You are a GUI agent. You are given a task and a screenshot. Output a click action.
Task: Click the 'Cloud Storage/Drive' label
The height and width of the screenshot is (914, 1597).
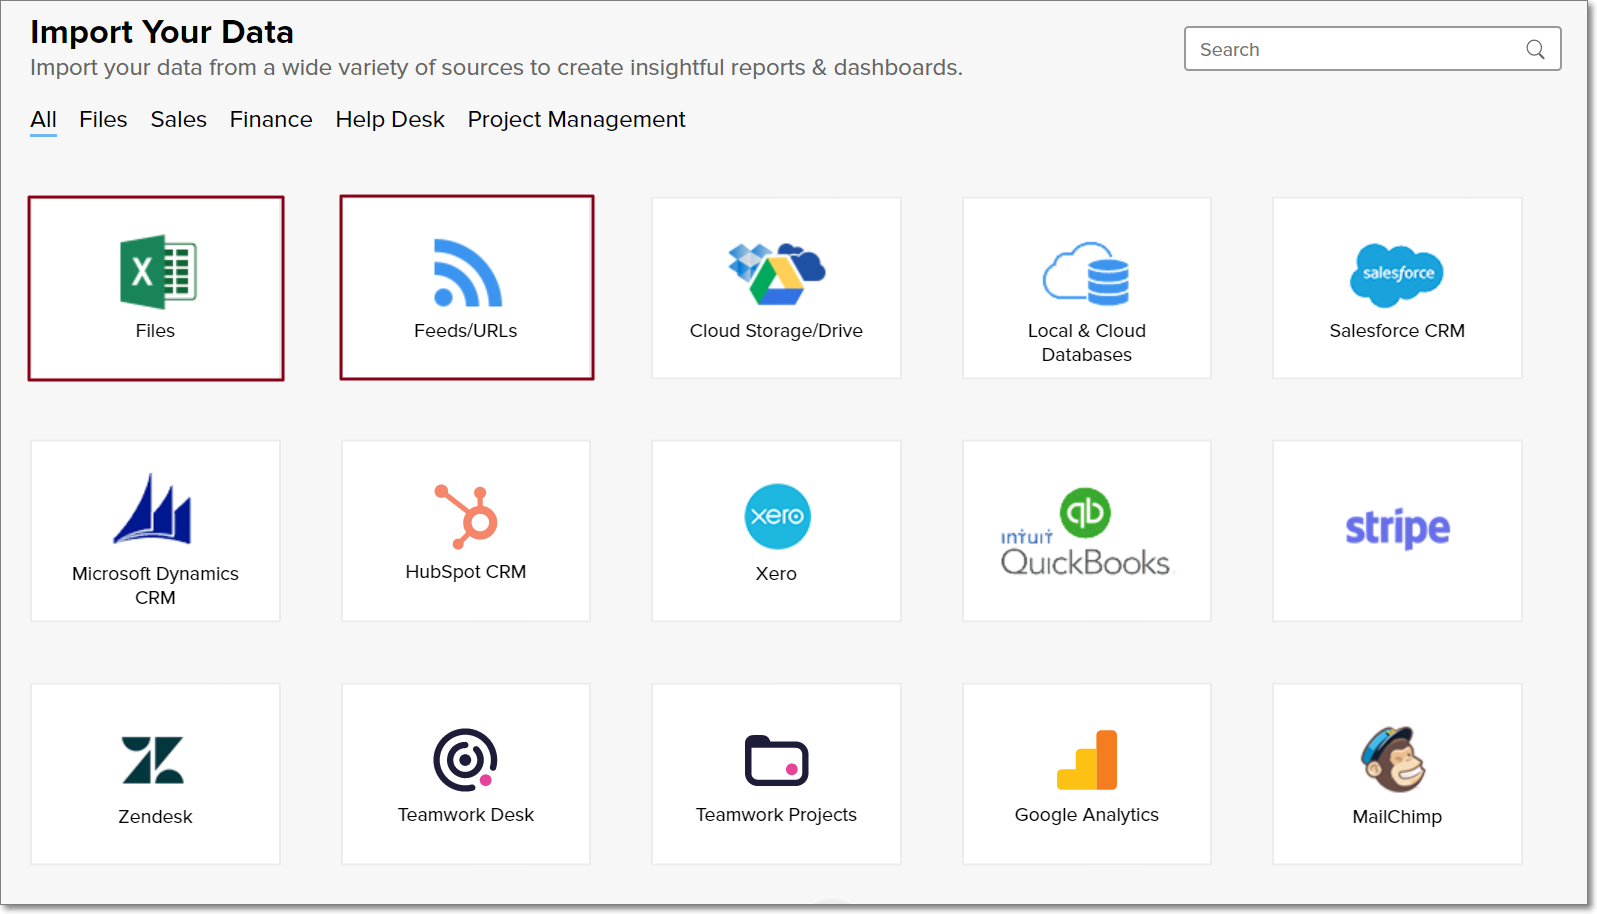pyautogui.click(x=776, y=331)
